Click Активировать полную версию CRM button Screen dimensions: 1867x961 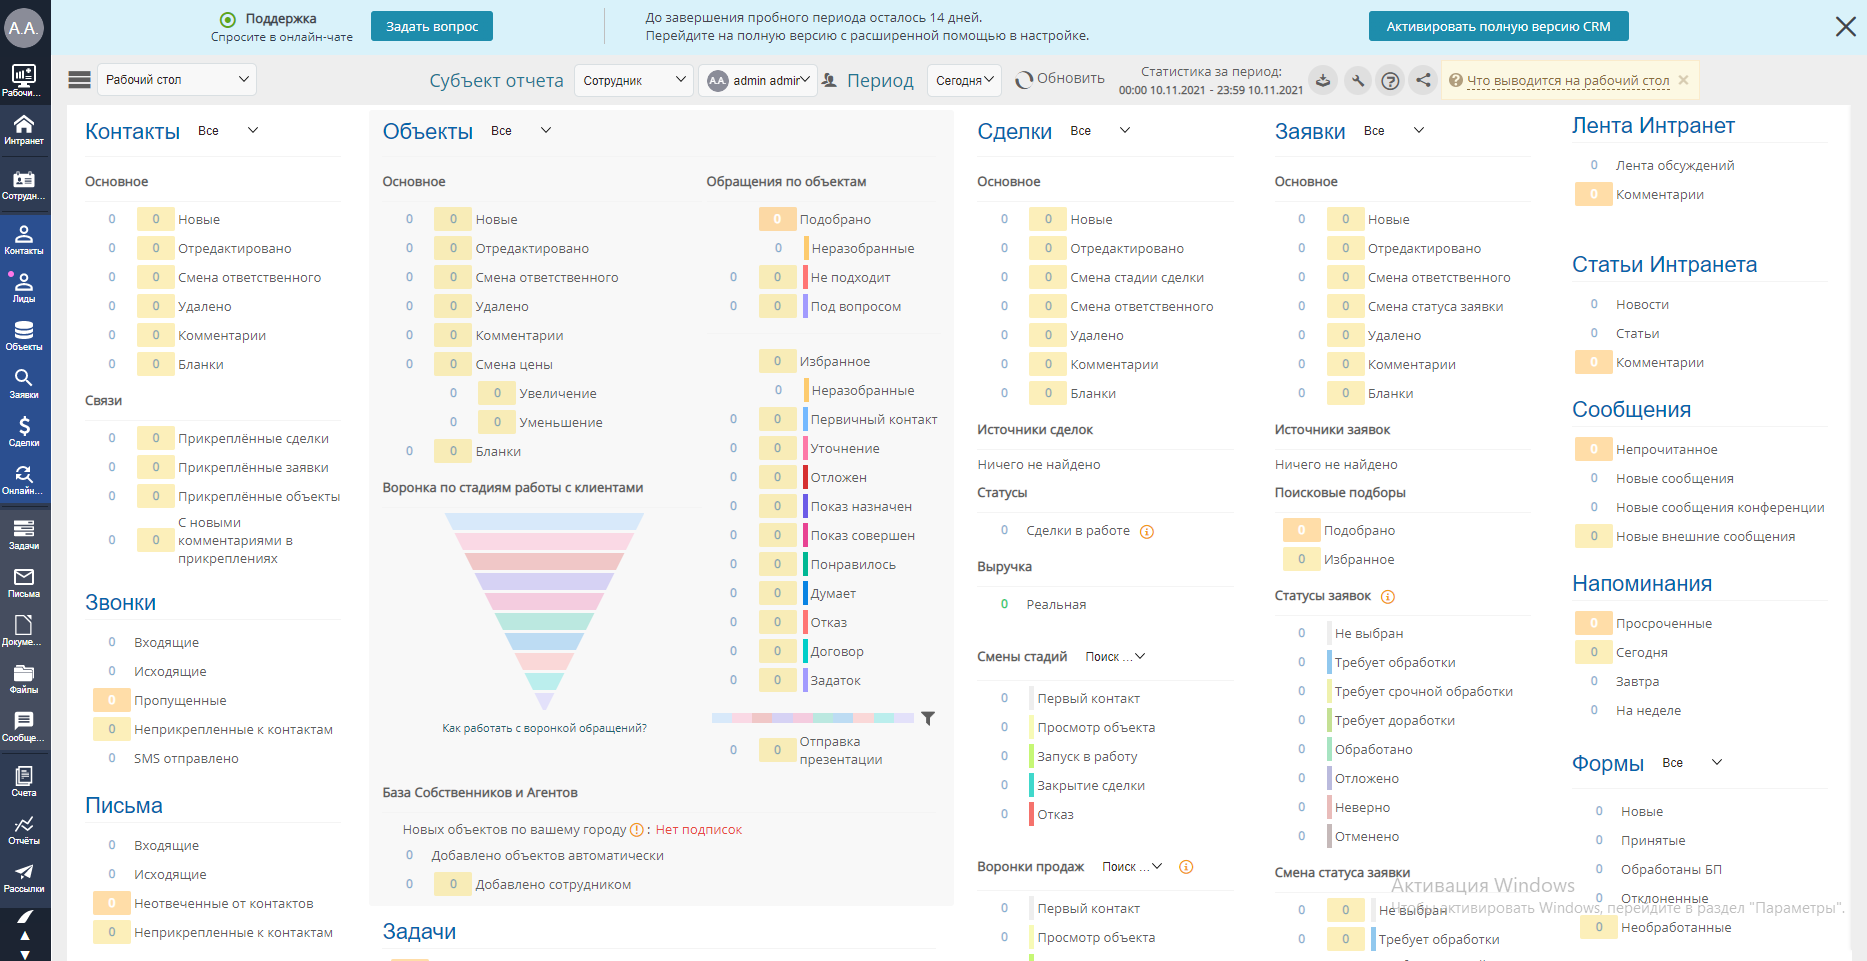click(x=1498, y=26)
